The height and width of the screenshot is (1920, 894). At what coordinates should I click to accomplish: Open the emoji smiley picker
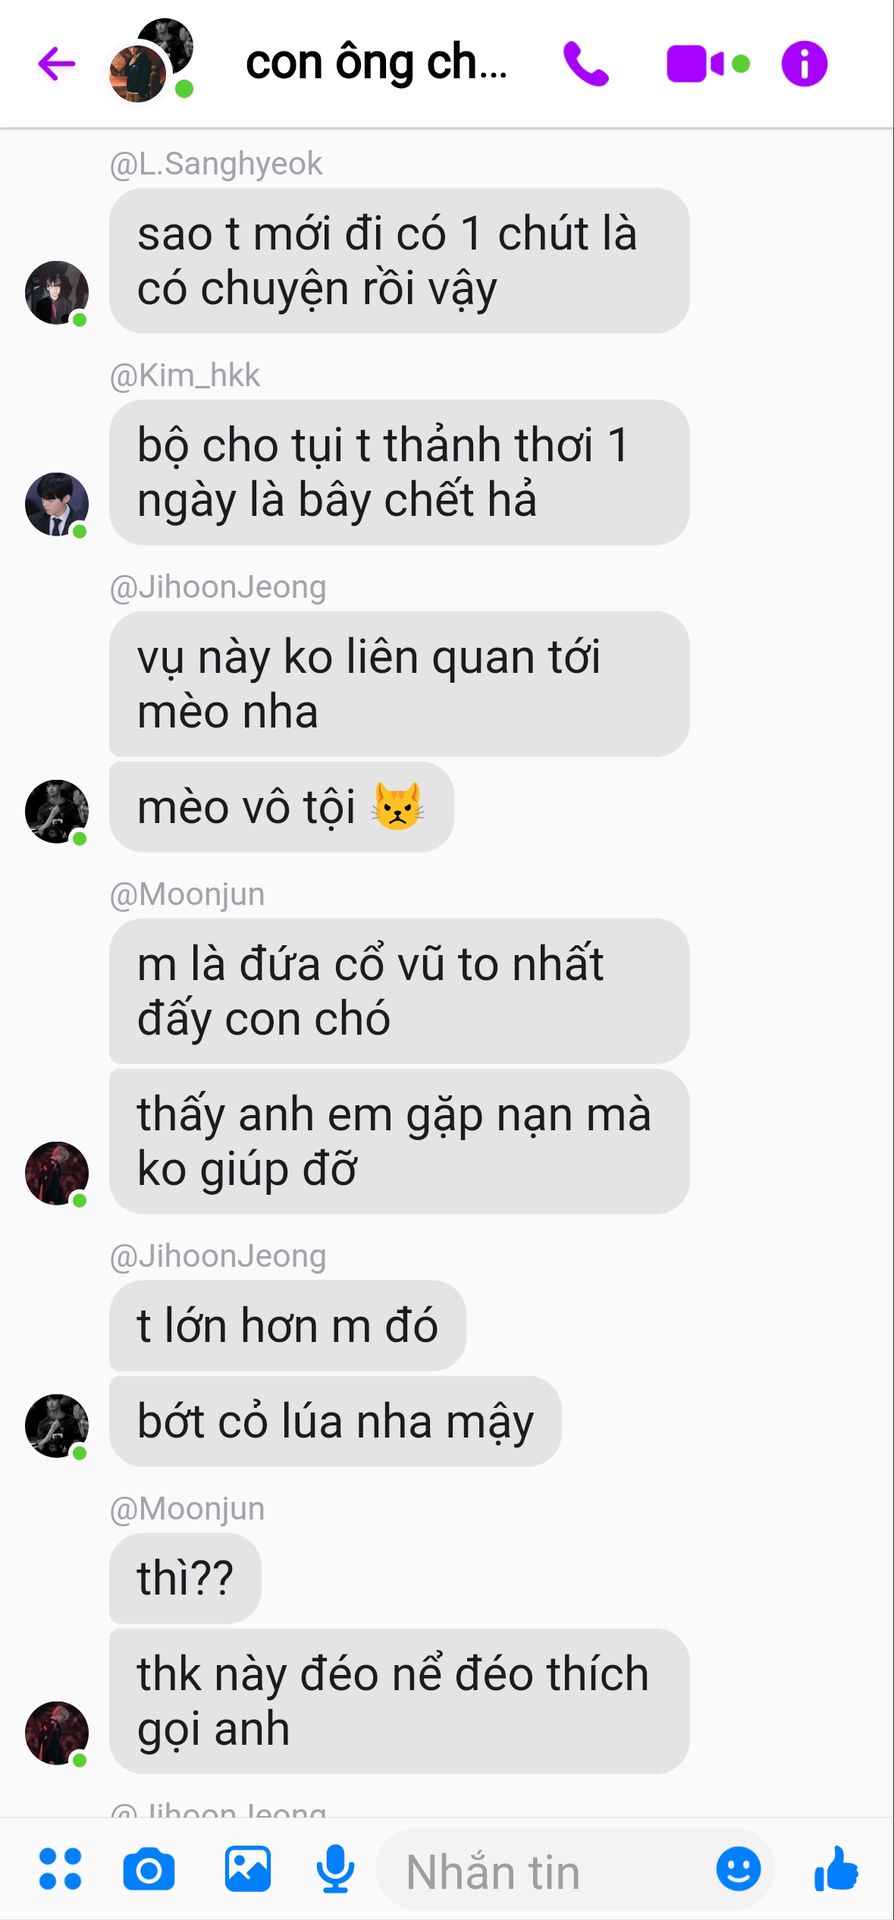tap(739, 1868)
